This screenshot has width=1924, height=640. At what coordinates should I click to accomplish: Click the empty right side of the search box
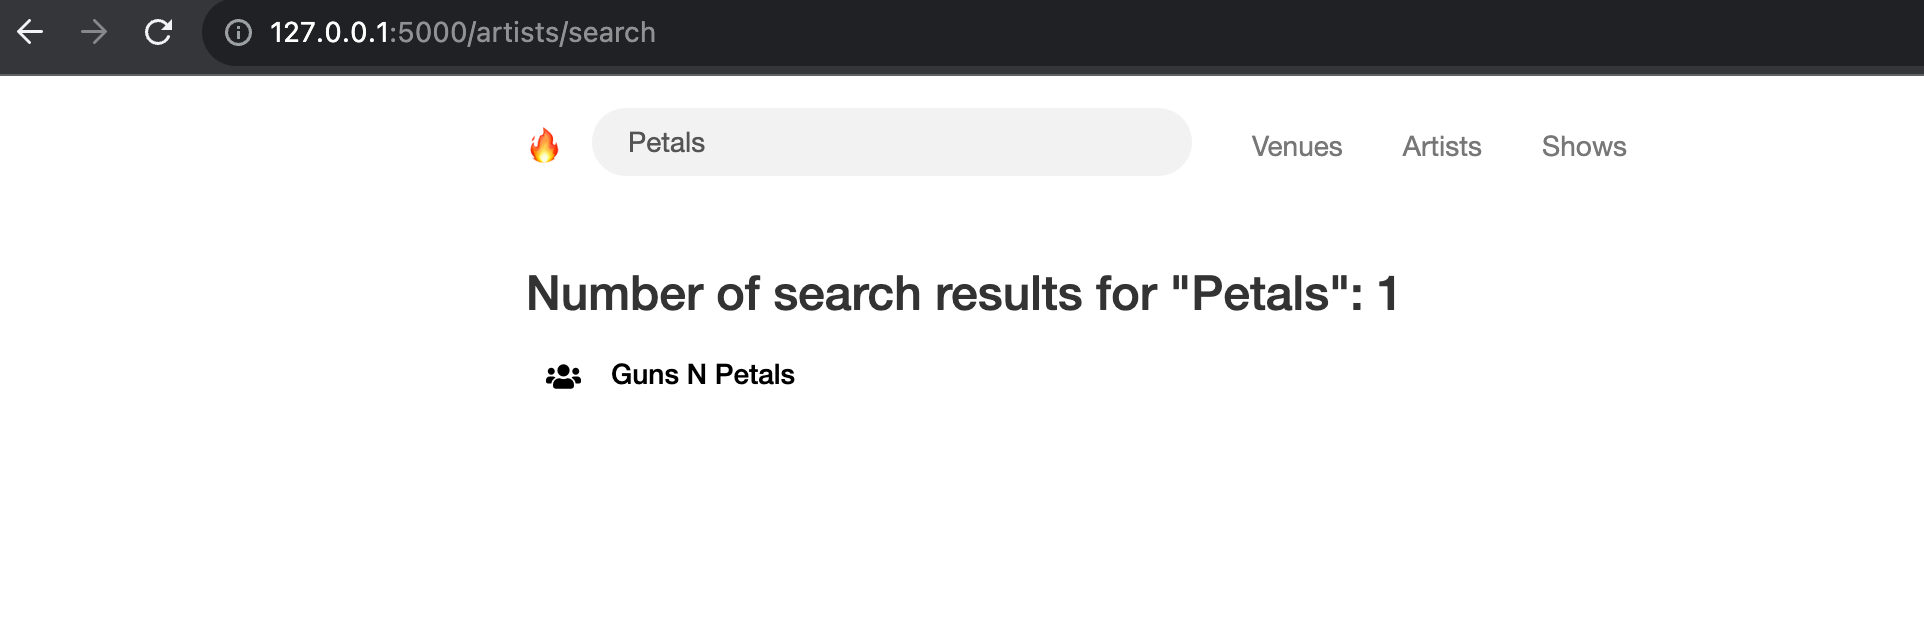tap(1000, 142)
